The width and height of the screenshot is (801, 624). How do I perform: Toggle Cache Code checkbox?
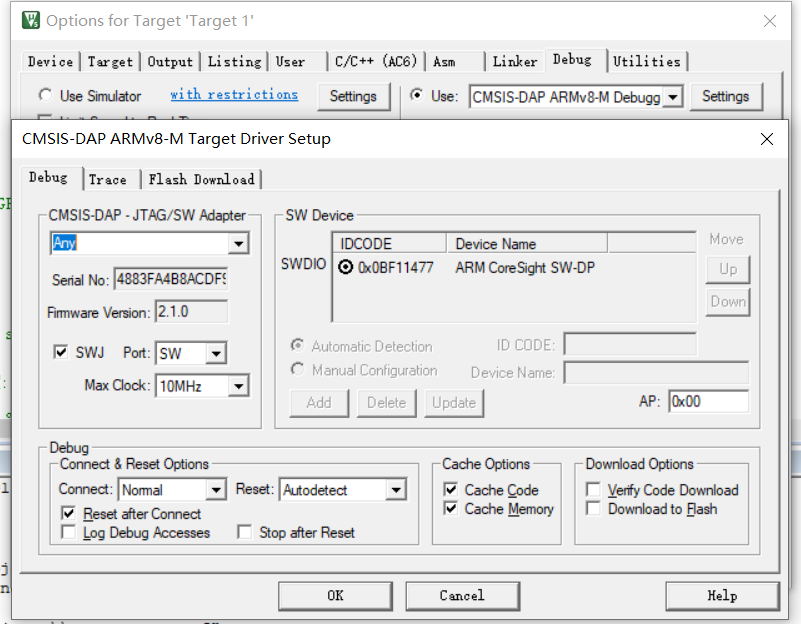click(x=451, y=490)
